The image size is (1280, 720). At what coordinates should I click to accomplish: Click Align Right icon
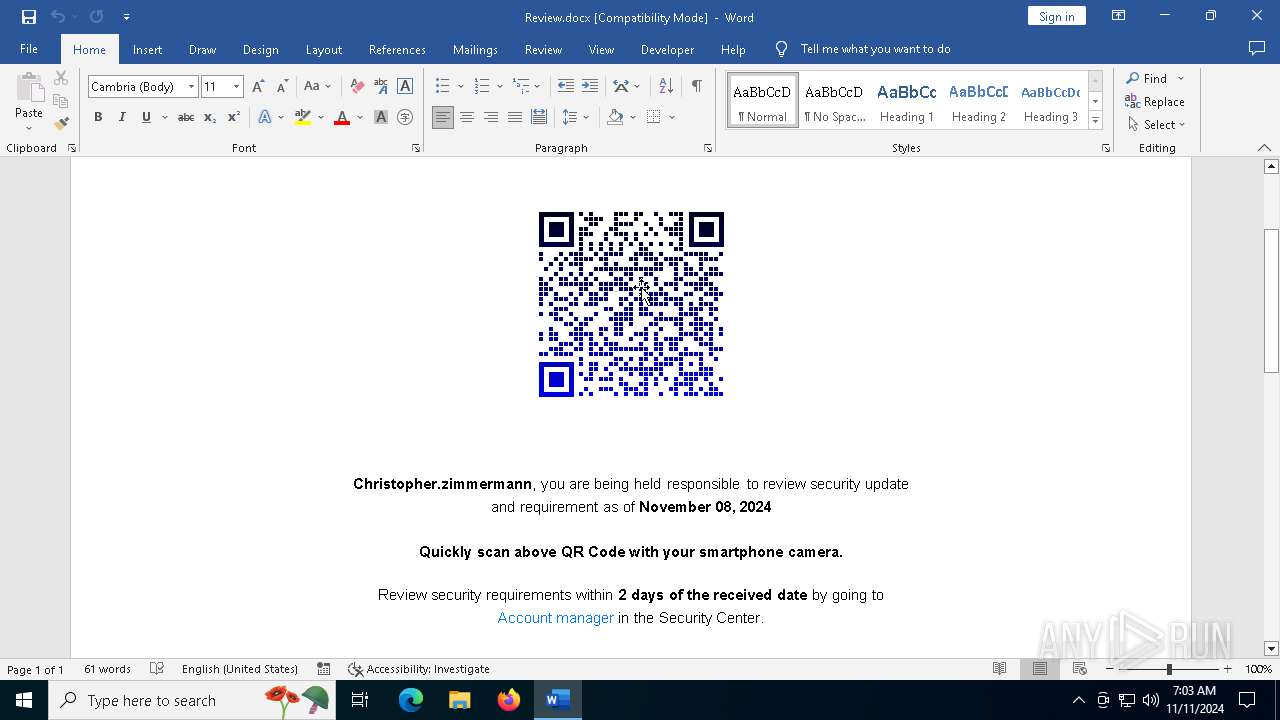pos(491,118)
